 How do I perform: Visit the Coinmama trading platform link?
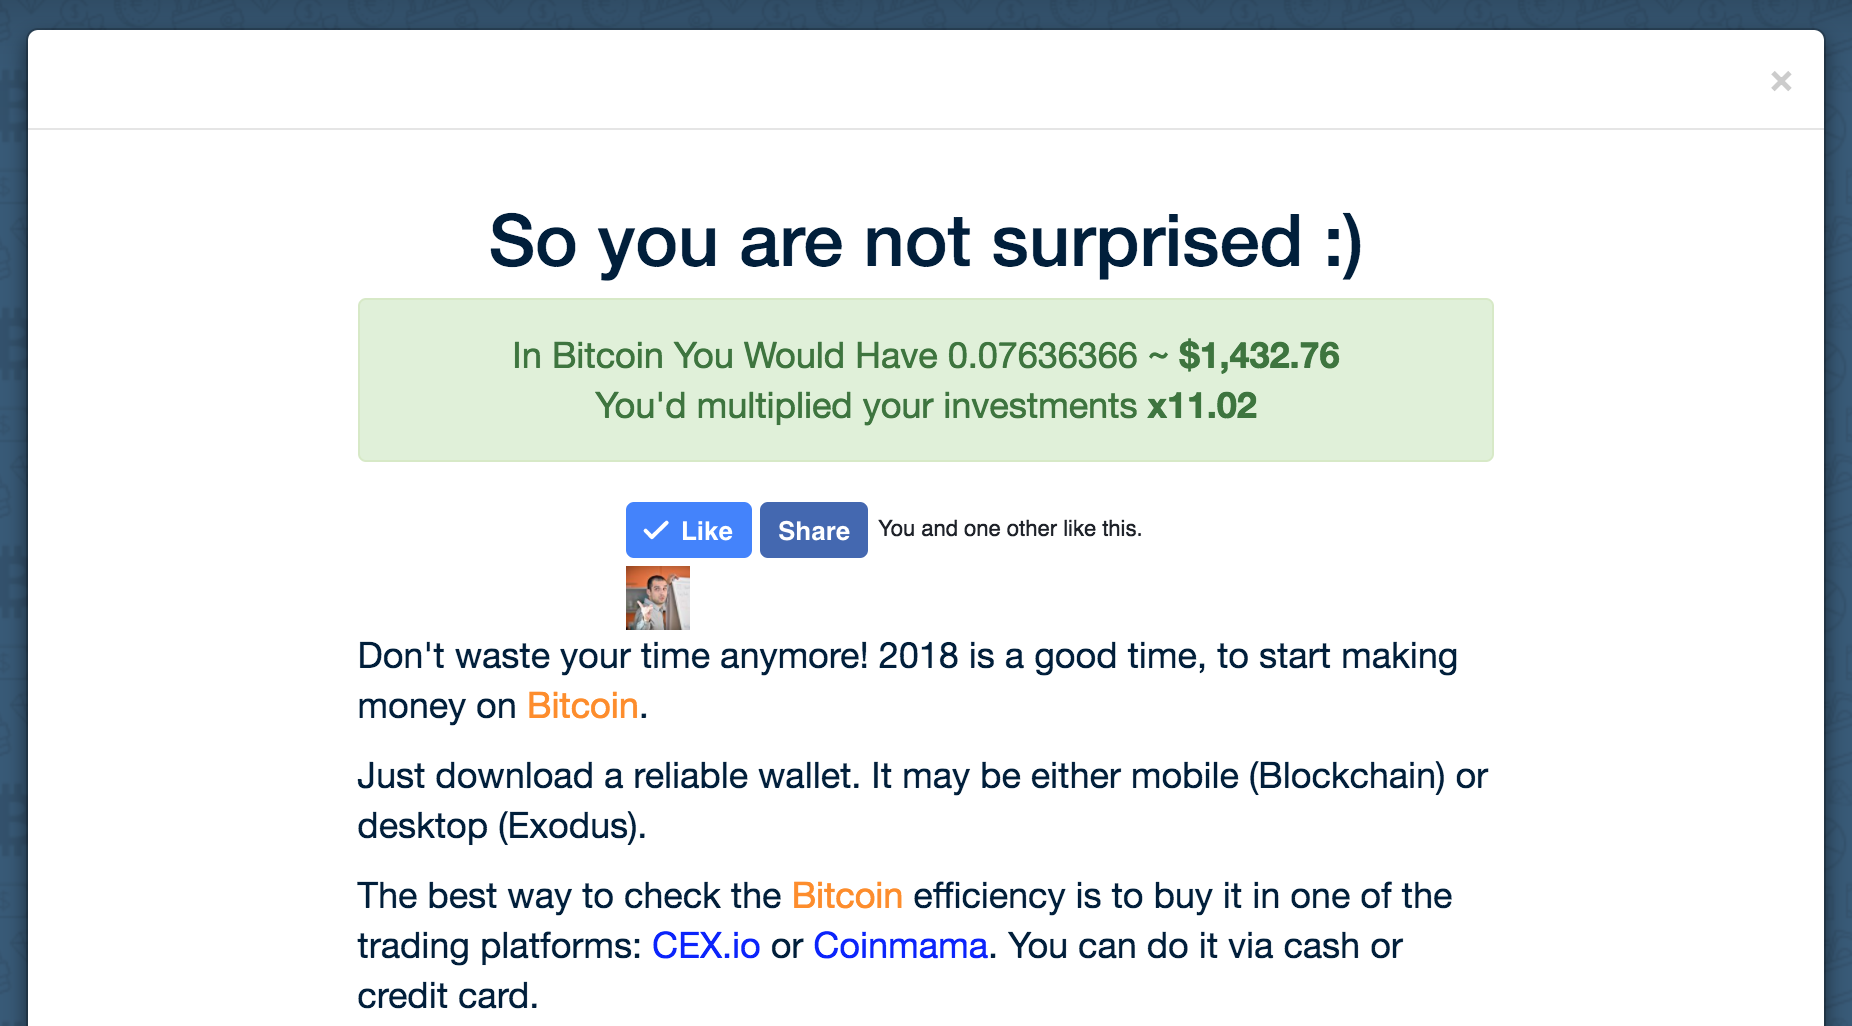click(x=899, y=945)
